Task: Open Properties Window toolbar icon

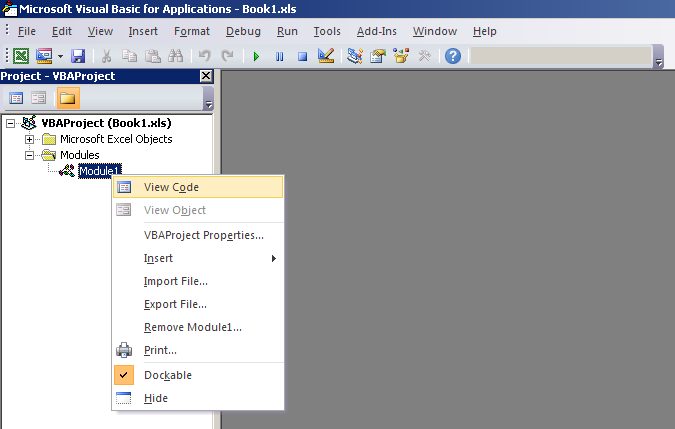Action: coord(378,56)
